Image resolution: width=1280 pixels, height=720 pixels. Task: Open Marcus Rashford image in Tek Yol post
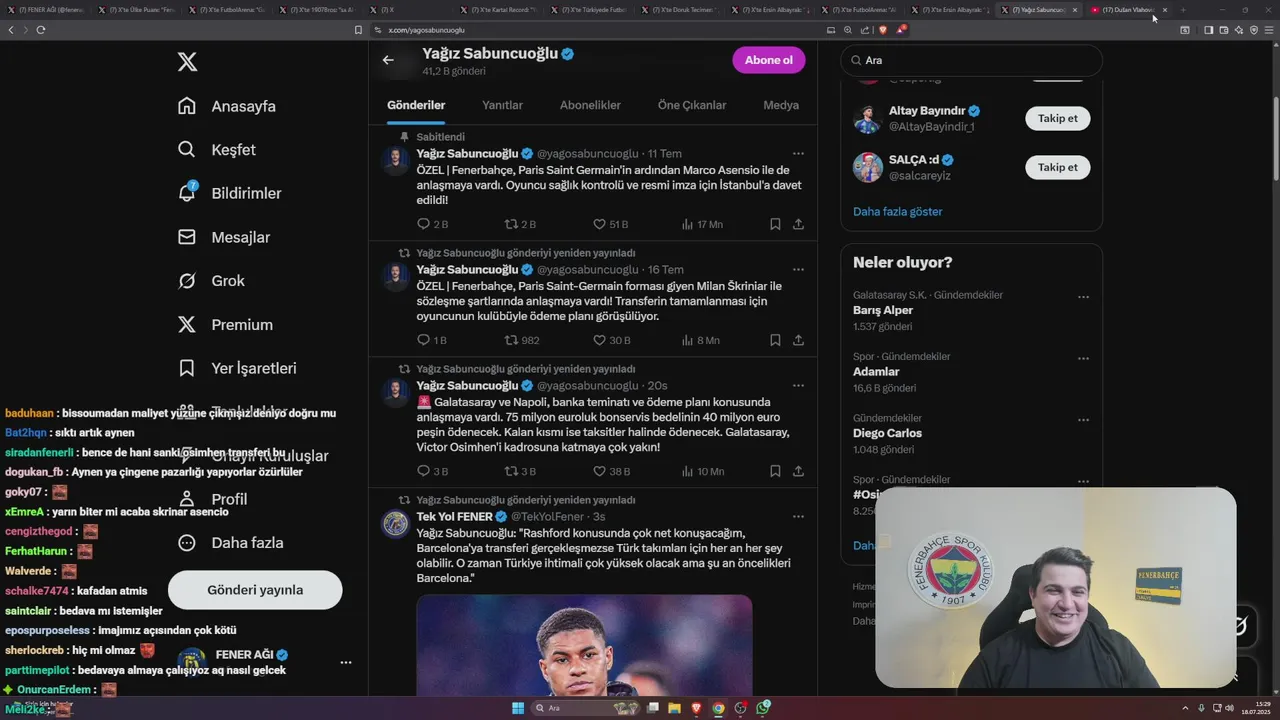[x=584, y=647]
